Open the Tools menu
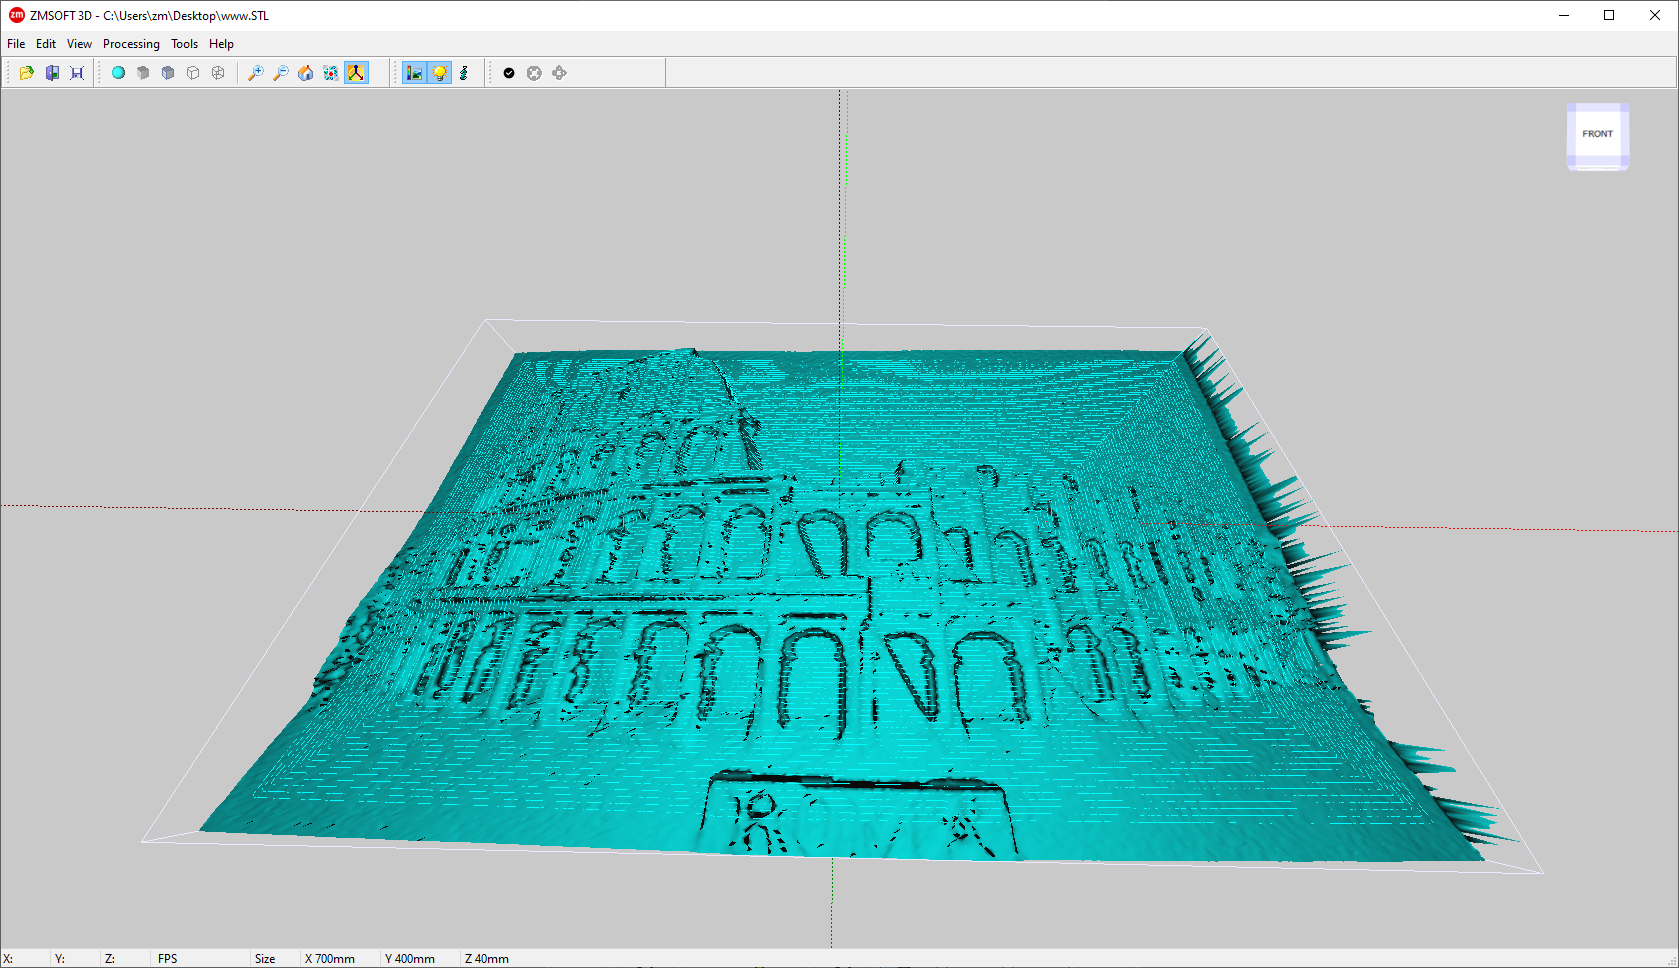This screenshot has width=1679, height=968. point(184,44)
